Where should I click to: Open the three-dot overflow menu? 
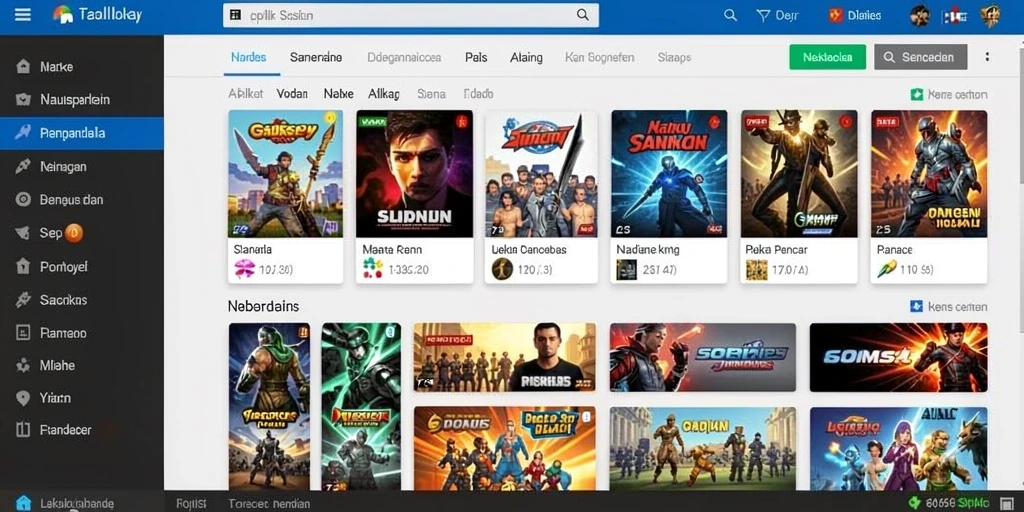(987, 57)
